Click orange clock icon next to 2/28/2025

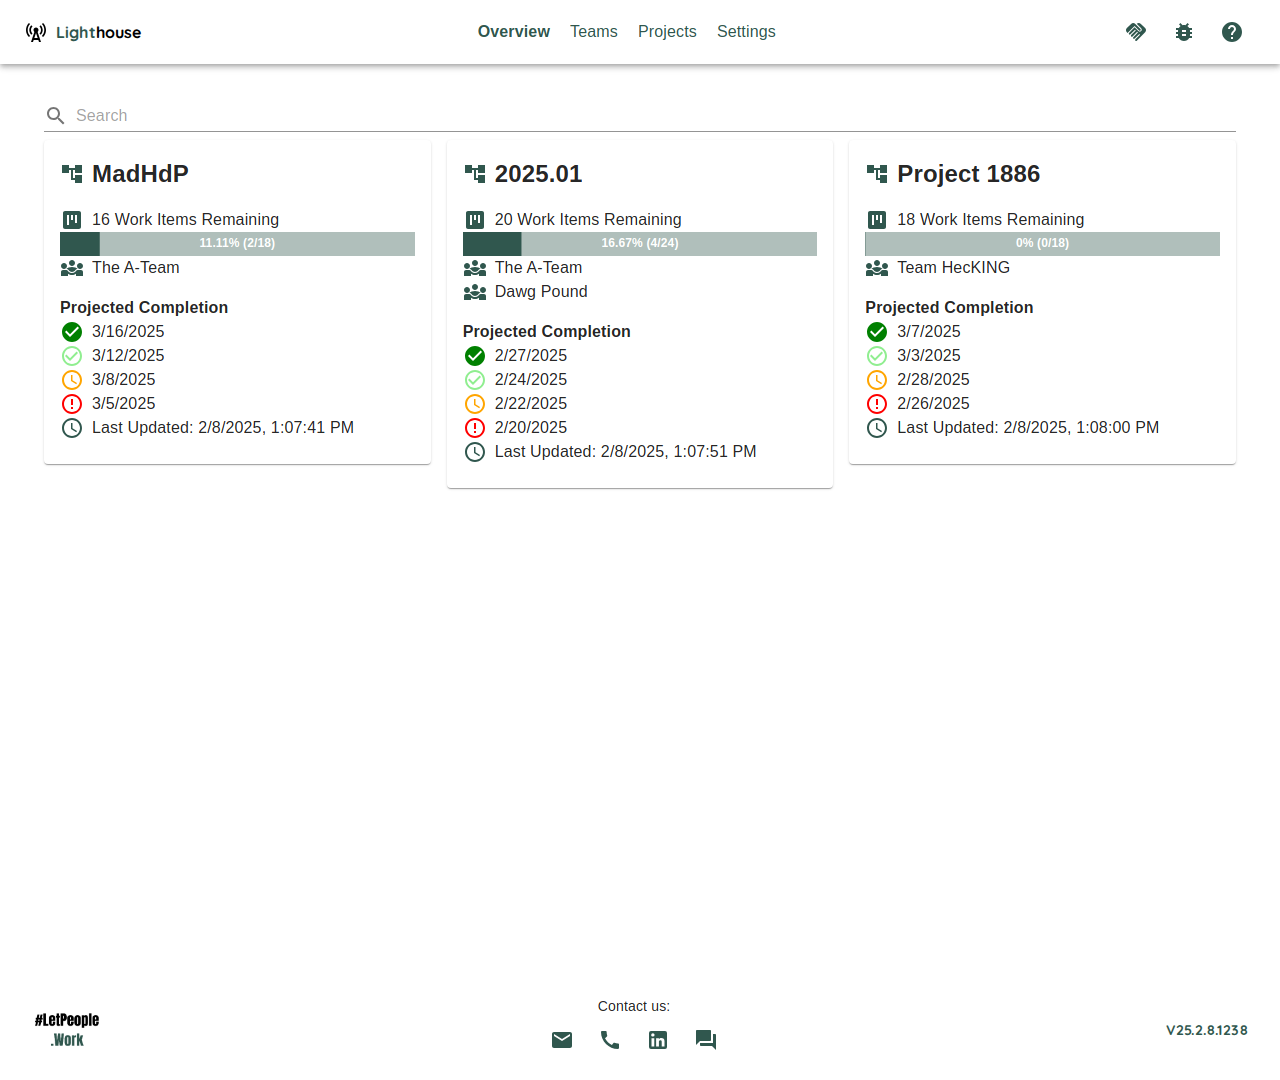(877, 380)
